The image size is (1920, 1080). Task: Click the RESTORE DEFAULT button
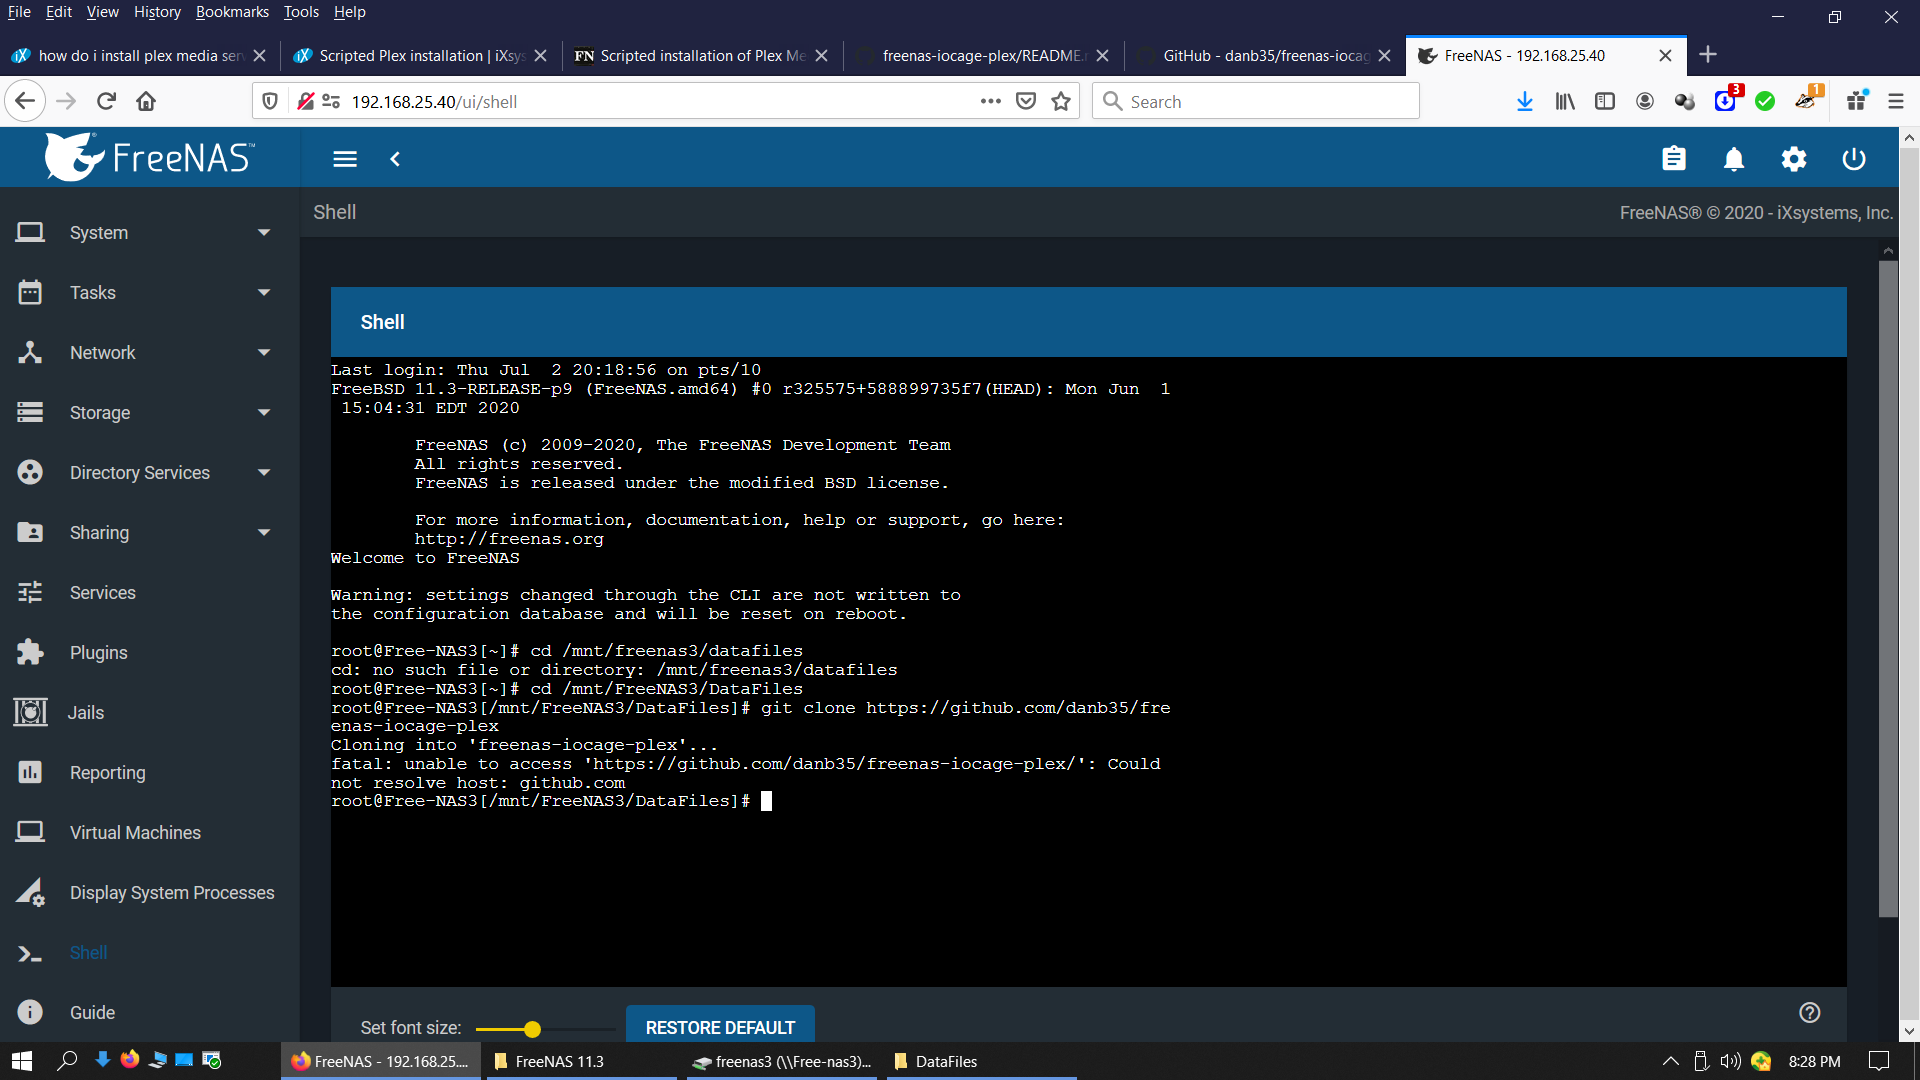pyautogui.click(x=720, y=1027)
